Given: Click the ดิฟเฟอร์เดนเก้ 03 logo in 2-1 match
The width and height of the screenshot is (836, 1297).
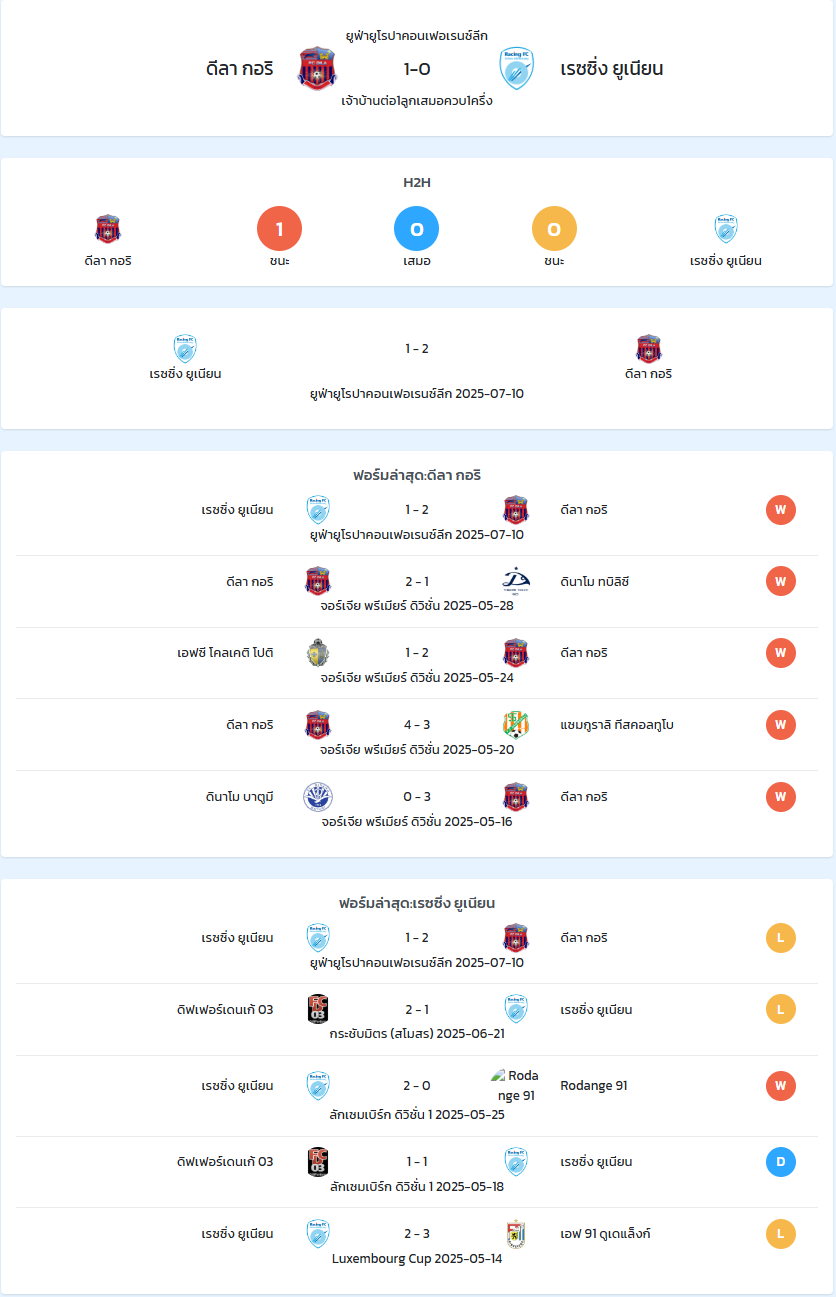Looking at the screenshot, I should click(318, 1009).
